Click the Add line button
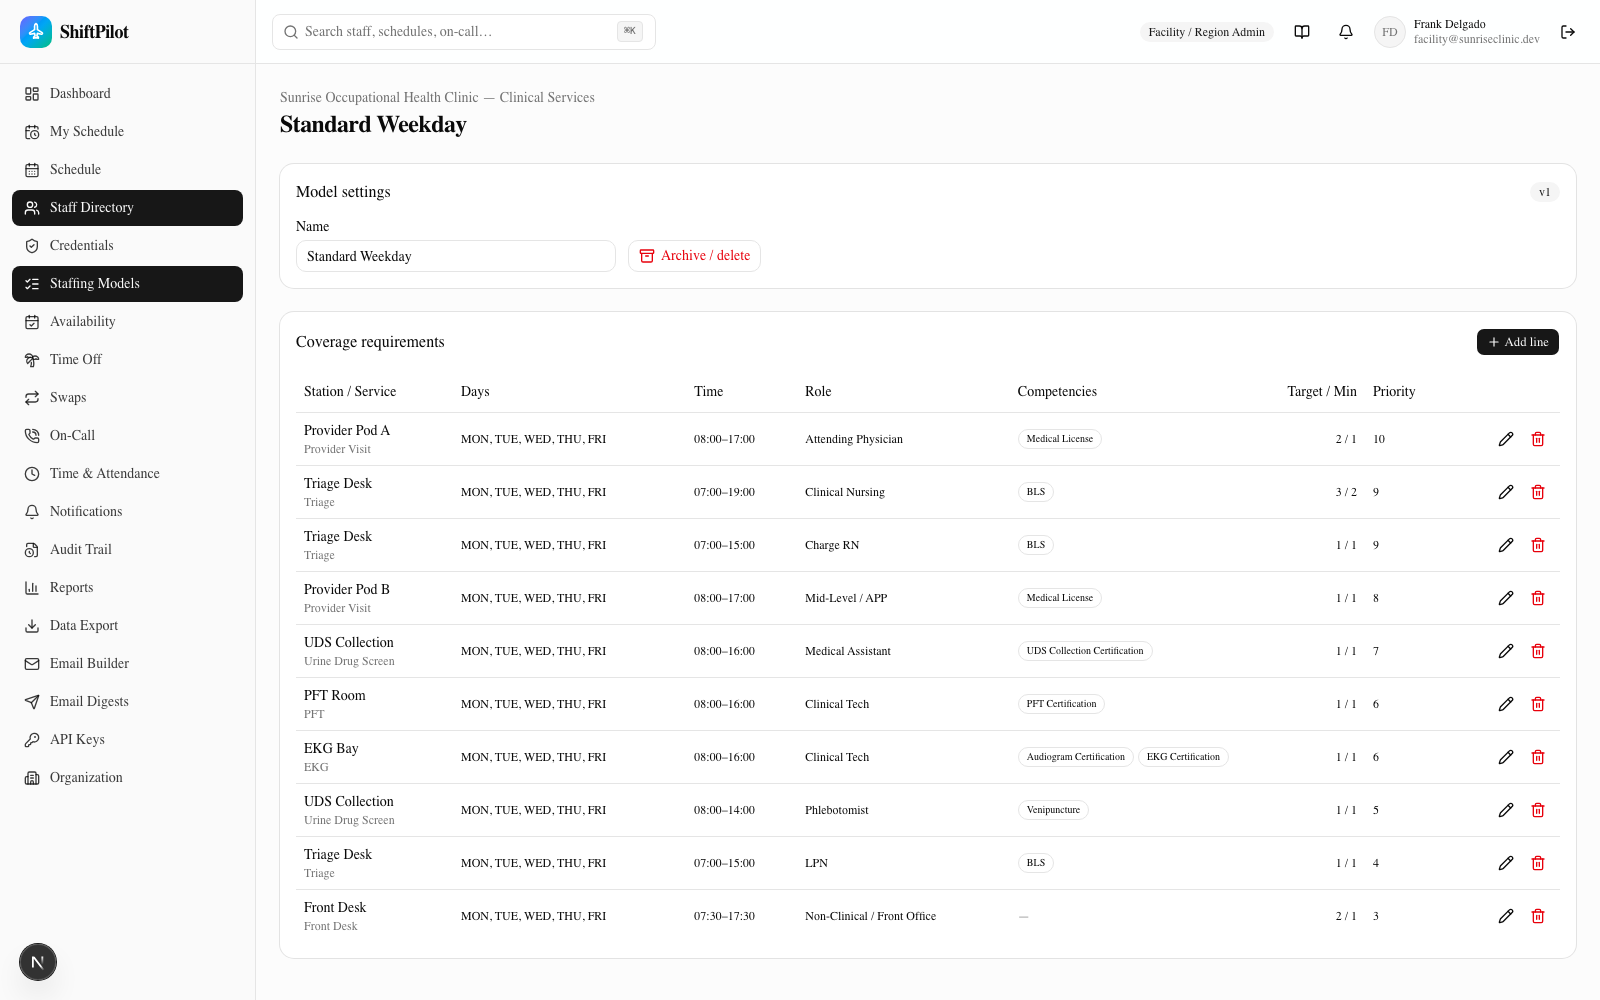The image size is (1600, 1000). click(1518, 342)
